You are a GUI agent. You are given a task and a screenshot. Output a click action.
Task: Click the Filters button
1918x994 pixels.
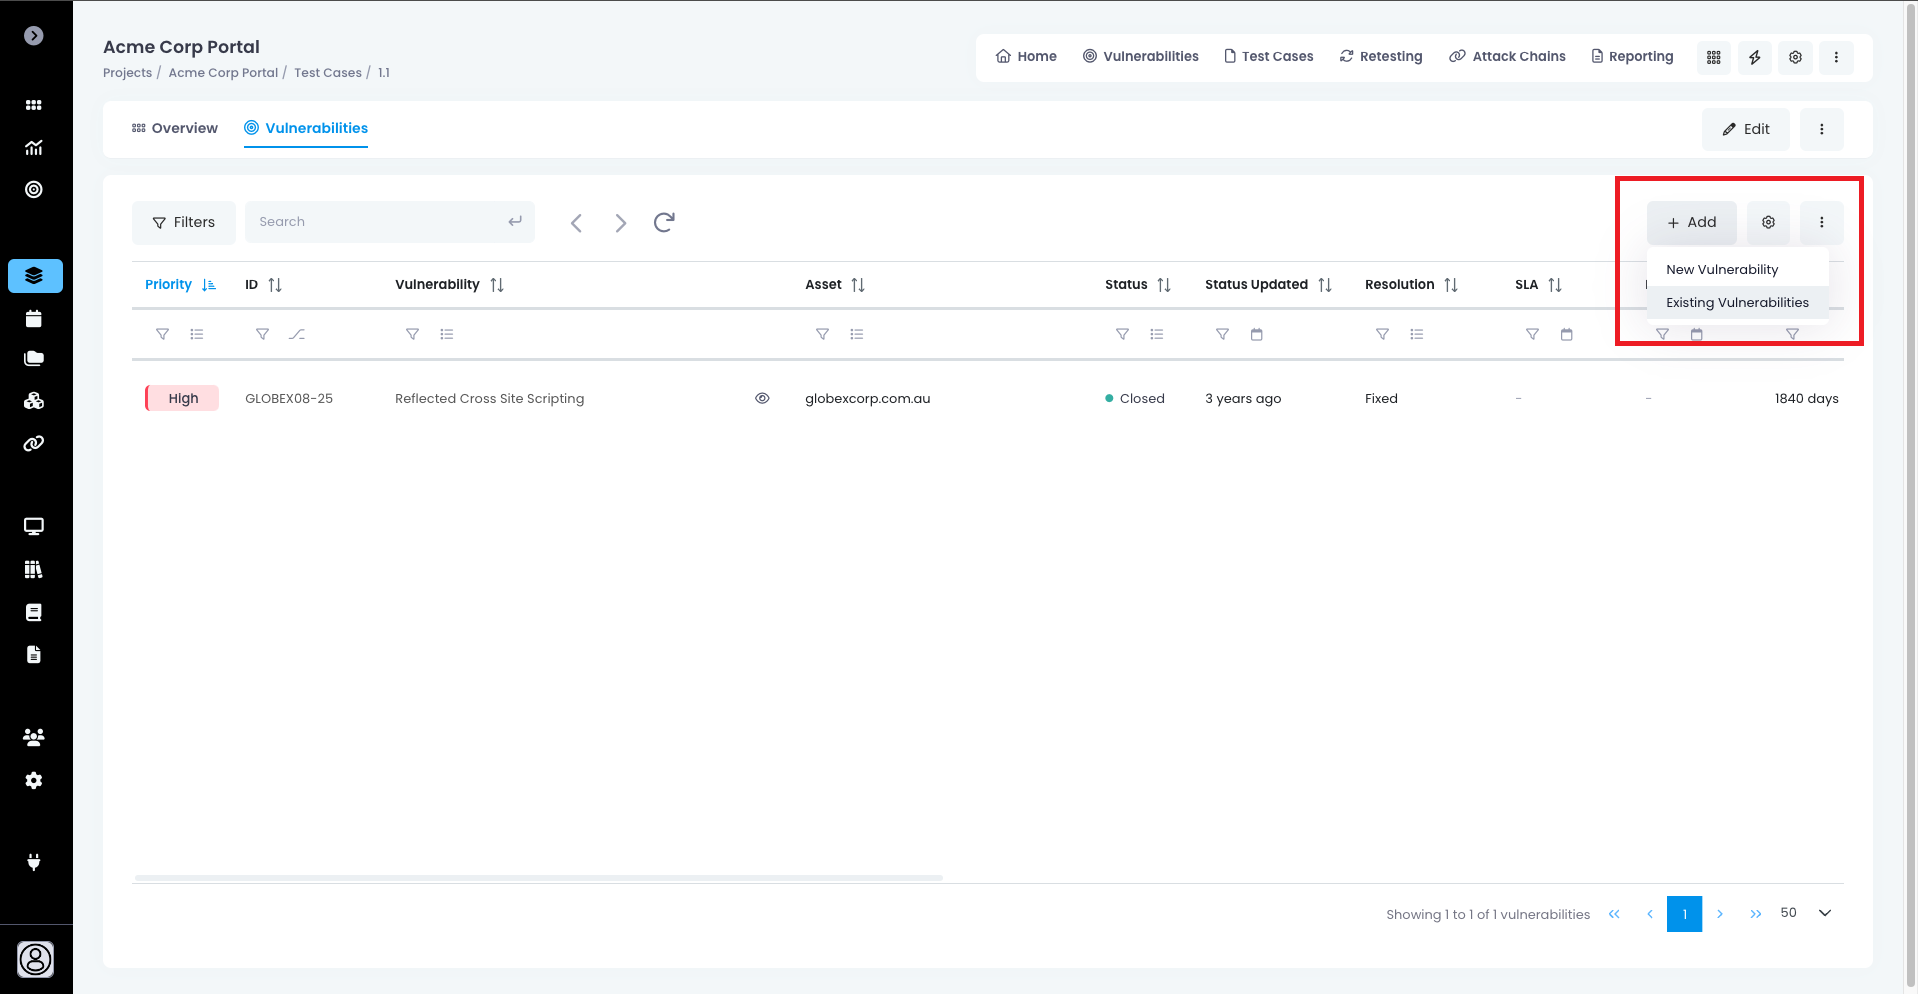184,222
